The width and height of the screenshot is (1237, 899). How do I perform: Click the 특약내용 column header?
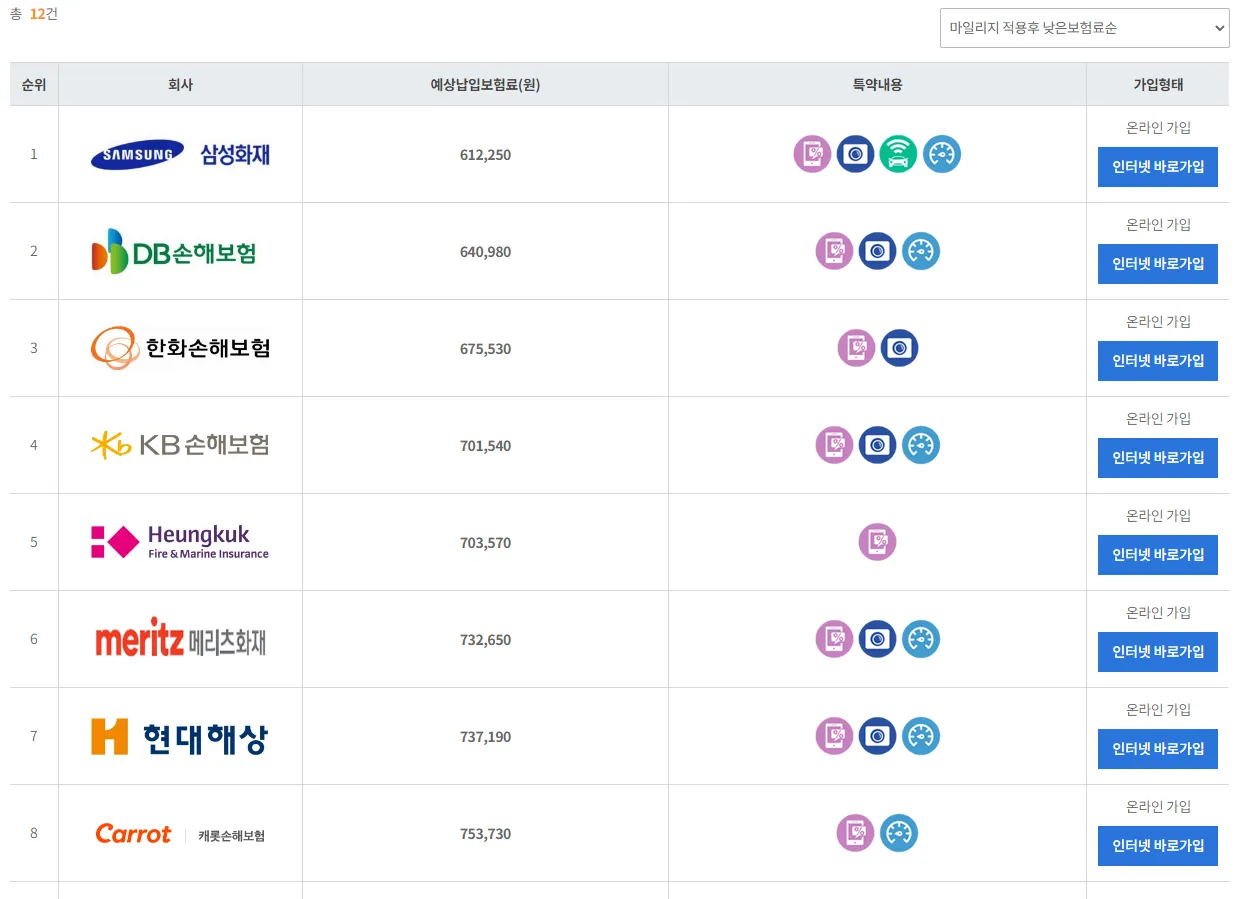[877, 84]
